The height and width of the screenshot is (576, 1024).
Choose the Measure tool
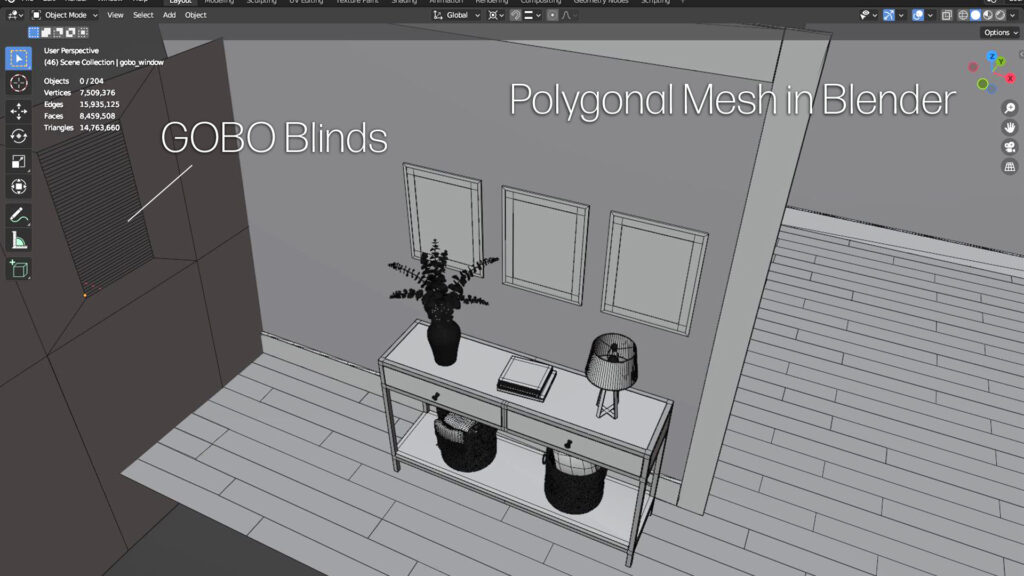pos(19,241)
